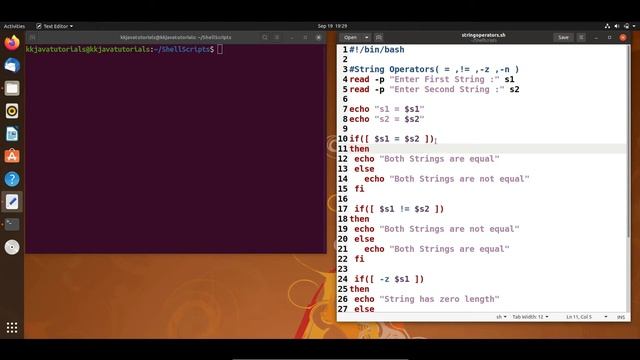This screenshot has height=360, width=640.
Task: Click the echo "s2 = $s2" line
Action: pos(387,119)
